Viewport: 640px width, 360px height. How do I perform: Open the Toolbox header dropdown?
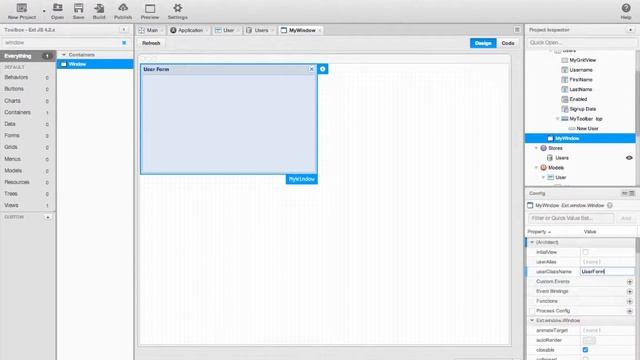pos(124,29)
